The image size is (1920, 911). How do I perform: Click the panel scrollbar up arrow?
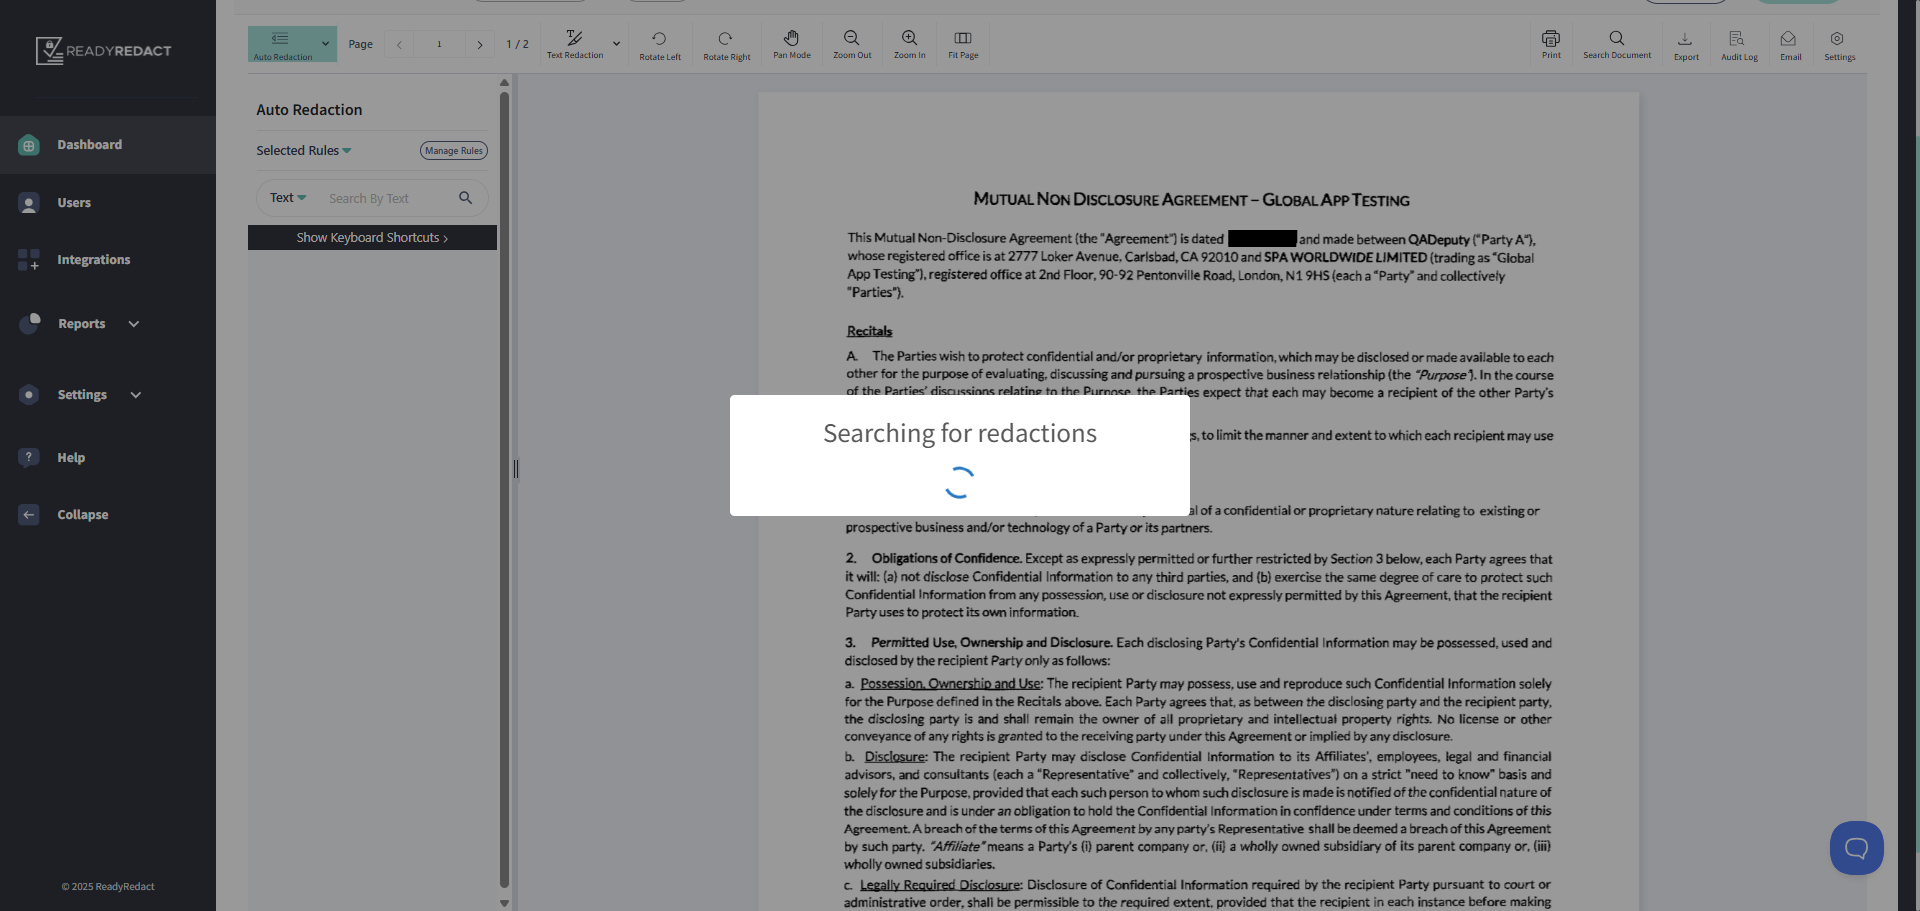point(504,83)
